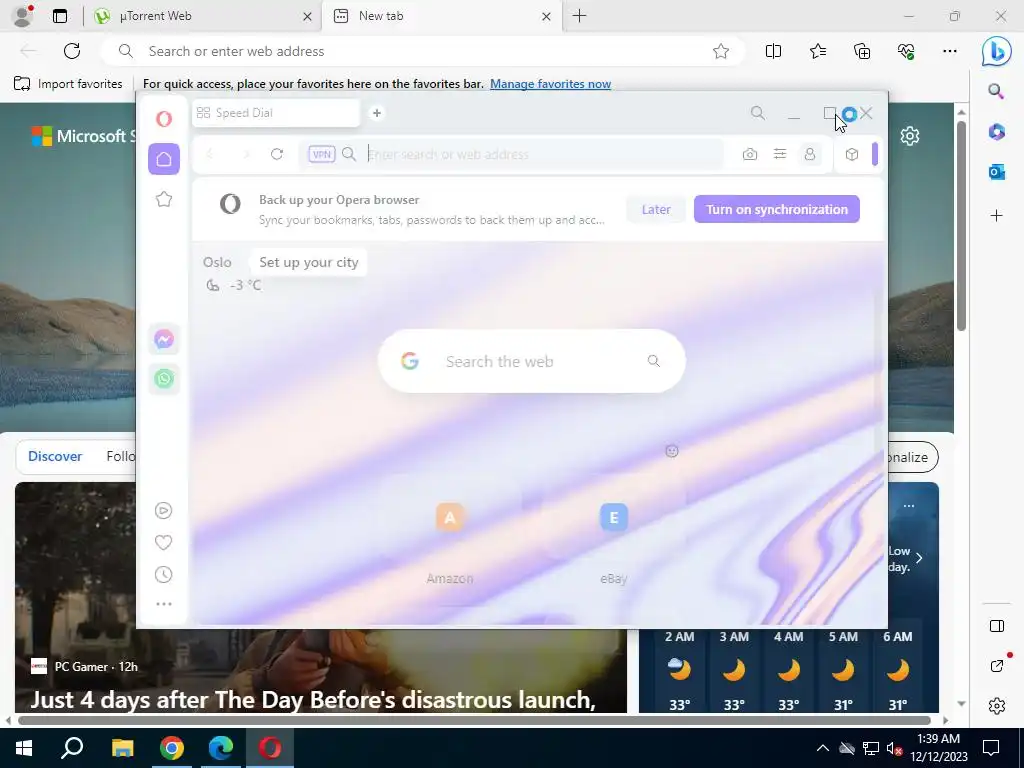Open Microsoft 365 in the Edge sidebar

tap(996, 131)
